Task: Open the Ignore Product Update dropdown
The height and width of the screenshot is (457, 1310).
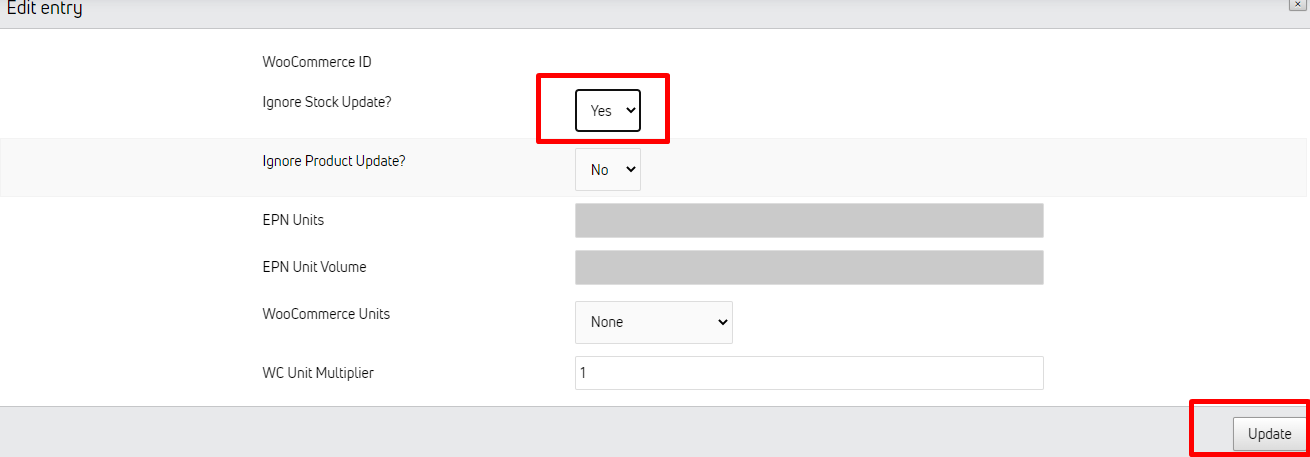Action: point(607,170)
